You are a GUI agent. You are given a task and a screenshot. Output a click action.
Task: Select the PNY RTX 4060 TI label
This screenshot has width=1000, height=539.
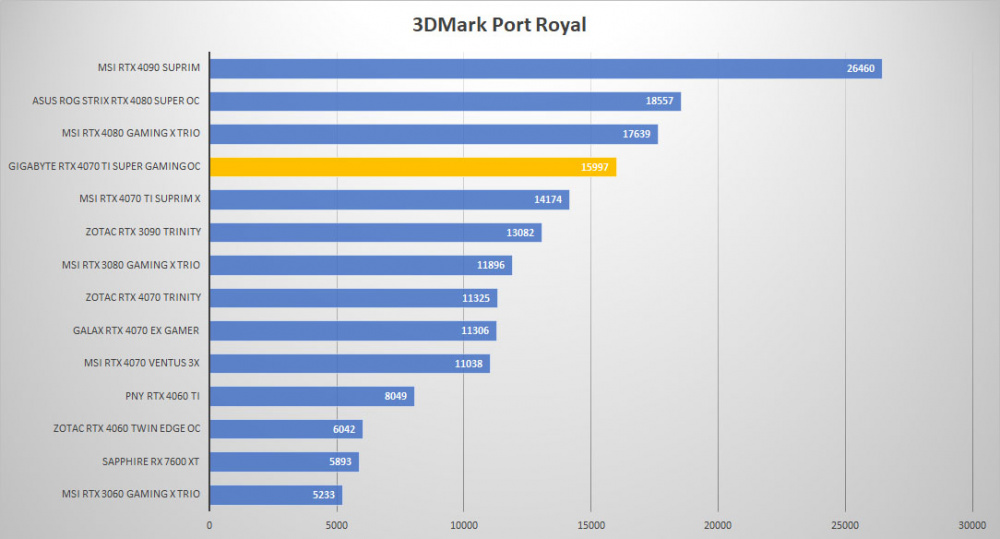click(163, 396)
